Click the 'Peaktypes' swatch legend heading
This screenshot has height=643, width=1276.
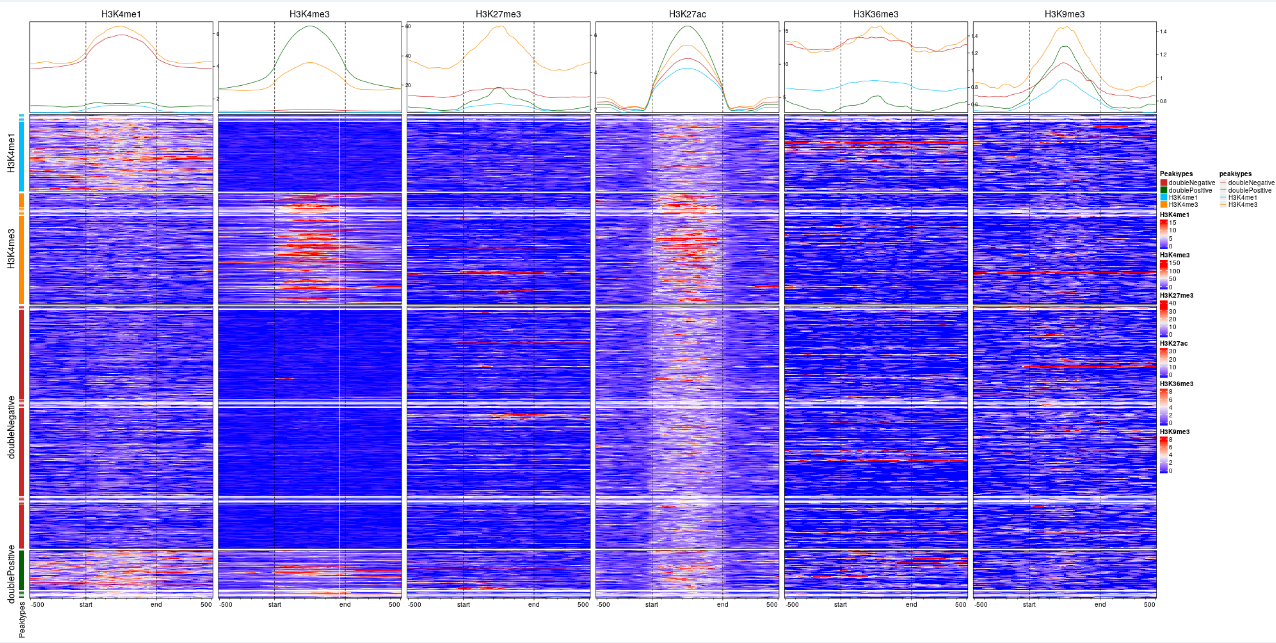pos(1176,174)
